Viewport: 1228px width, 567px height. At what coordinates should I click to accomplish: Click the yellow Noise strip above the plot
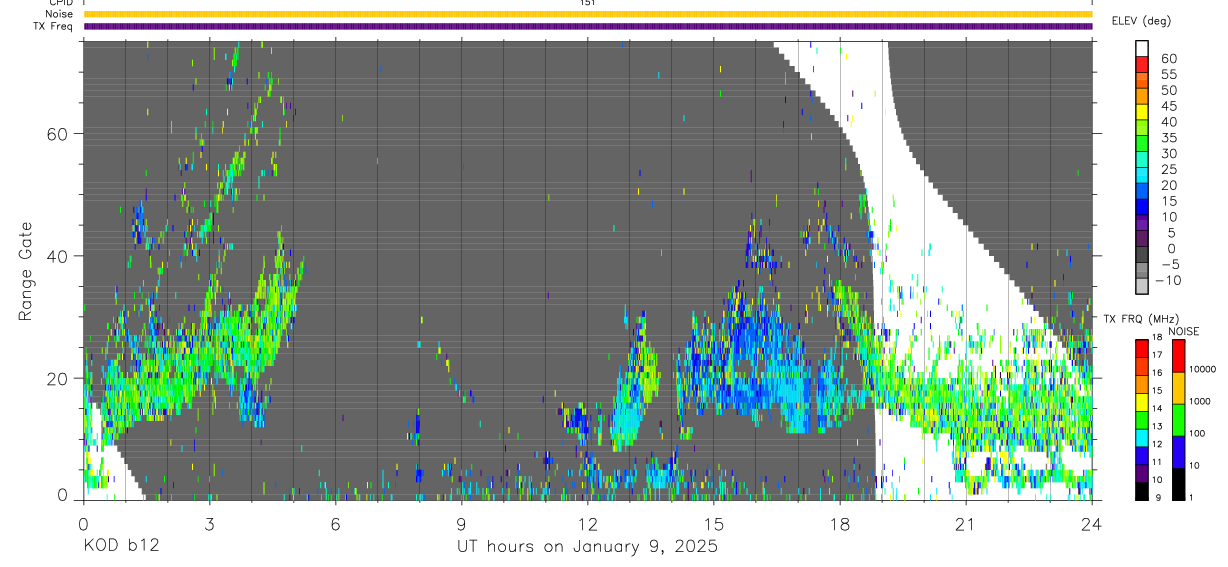[x=587, y=14]
